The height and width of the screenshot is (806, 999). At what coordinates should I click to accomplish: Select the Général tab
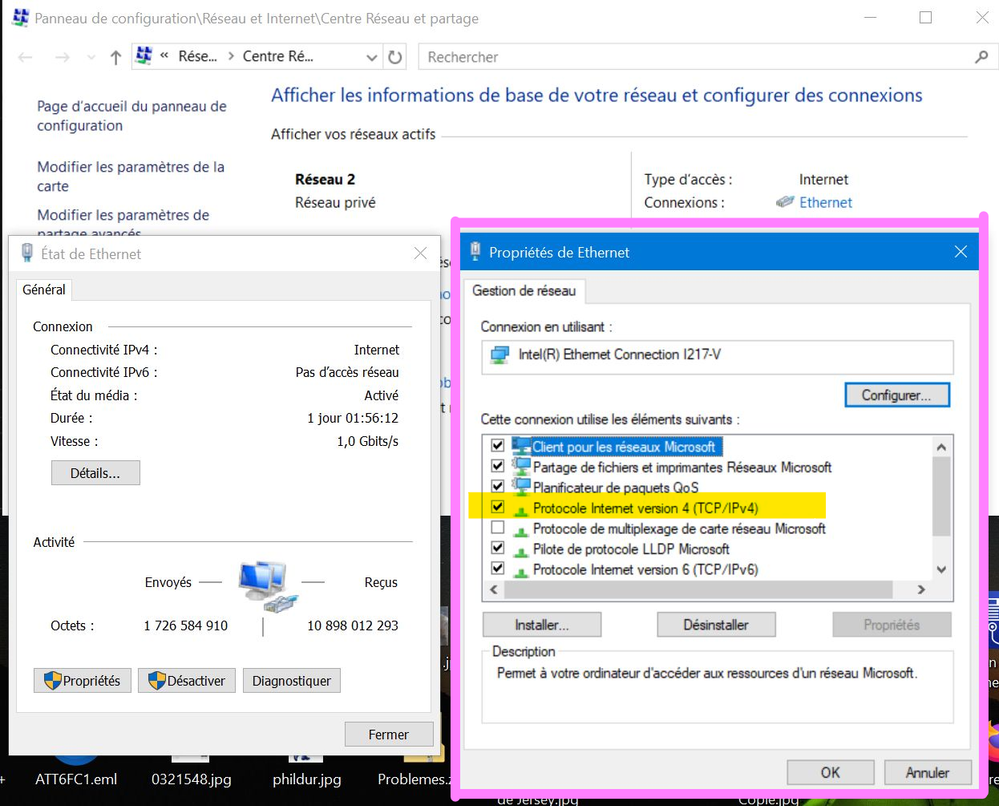click(x=44, y=289)
